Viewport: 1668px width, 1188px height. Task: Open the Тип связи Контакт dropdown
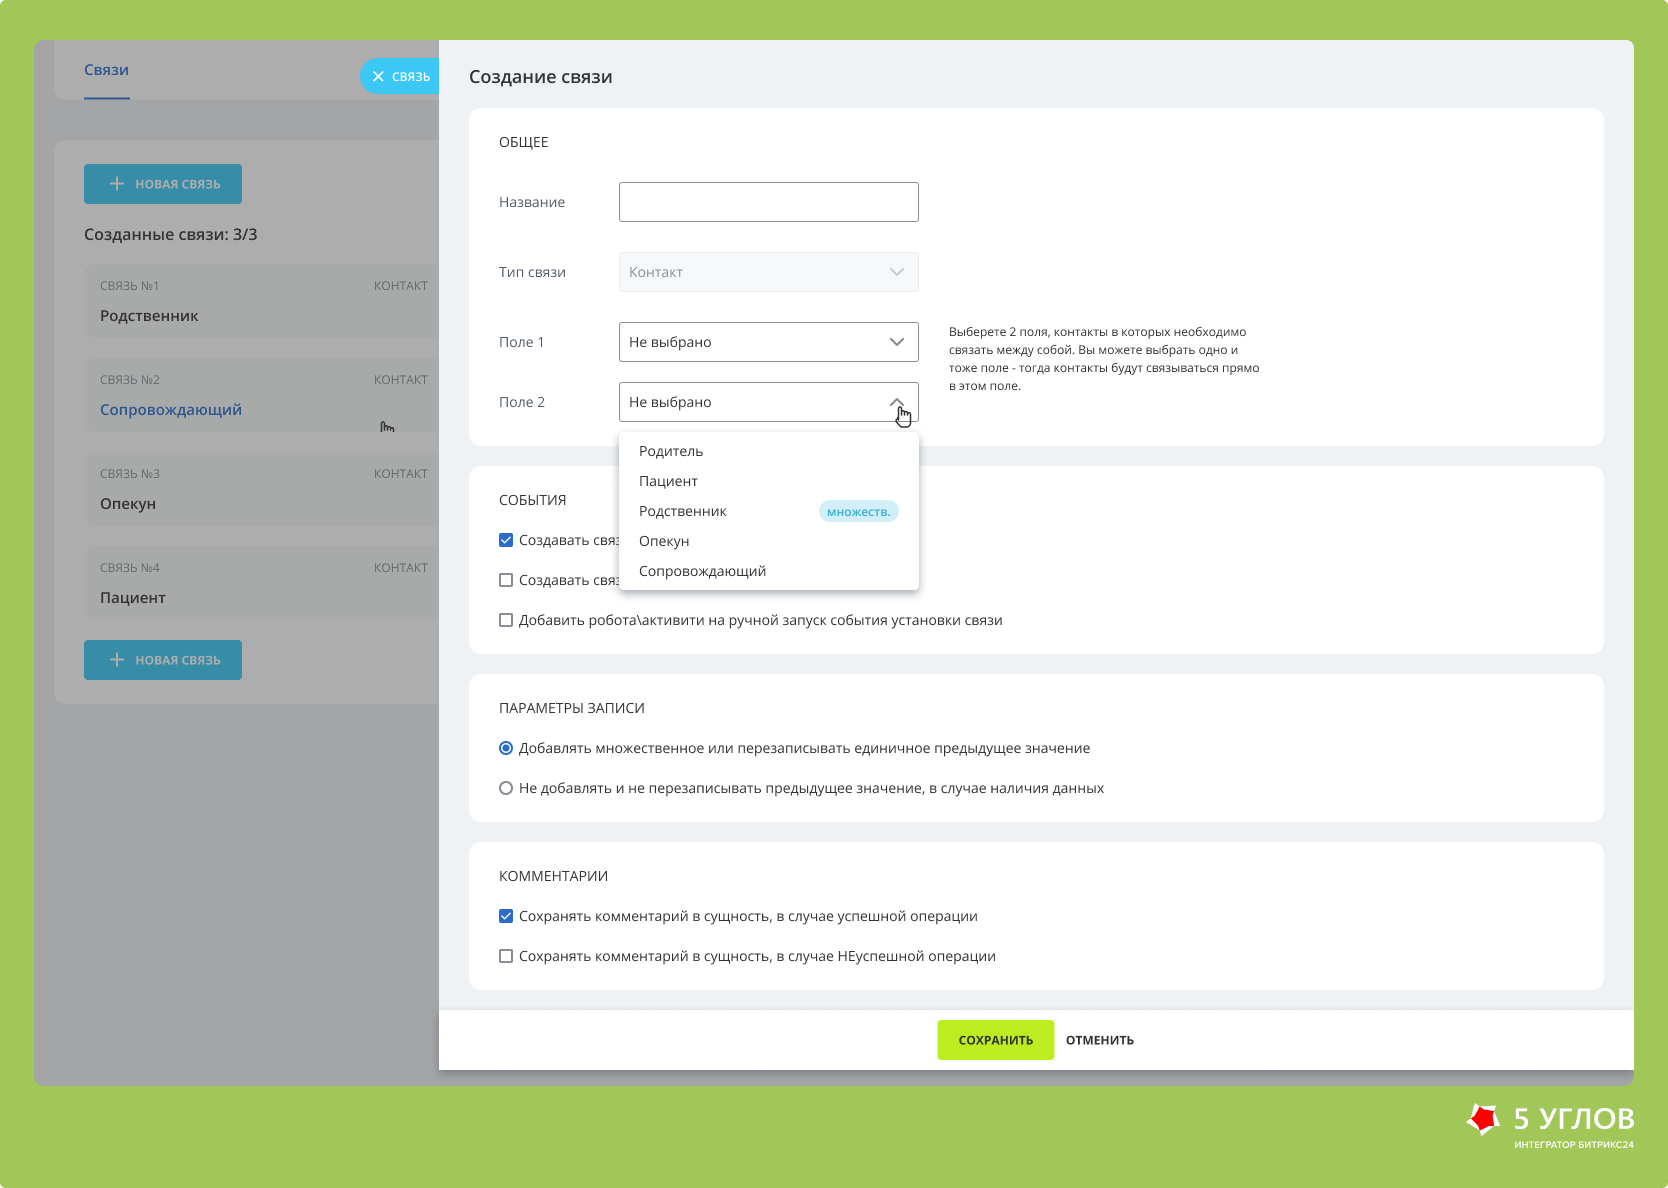coord(769,272)
